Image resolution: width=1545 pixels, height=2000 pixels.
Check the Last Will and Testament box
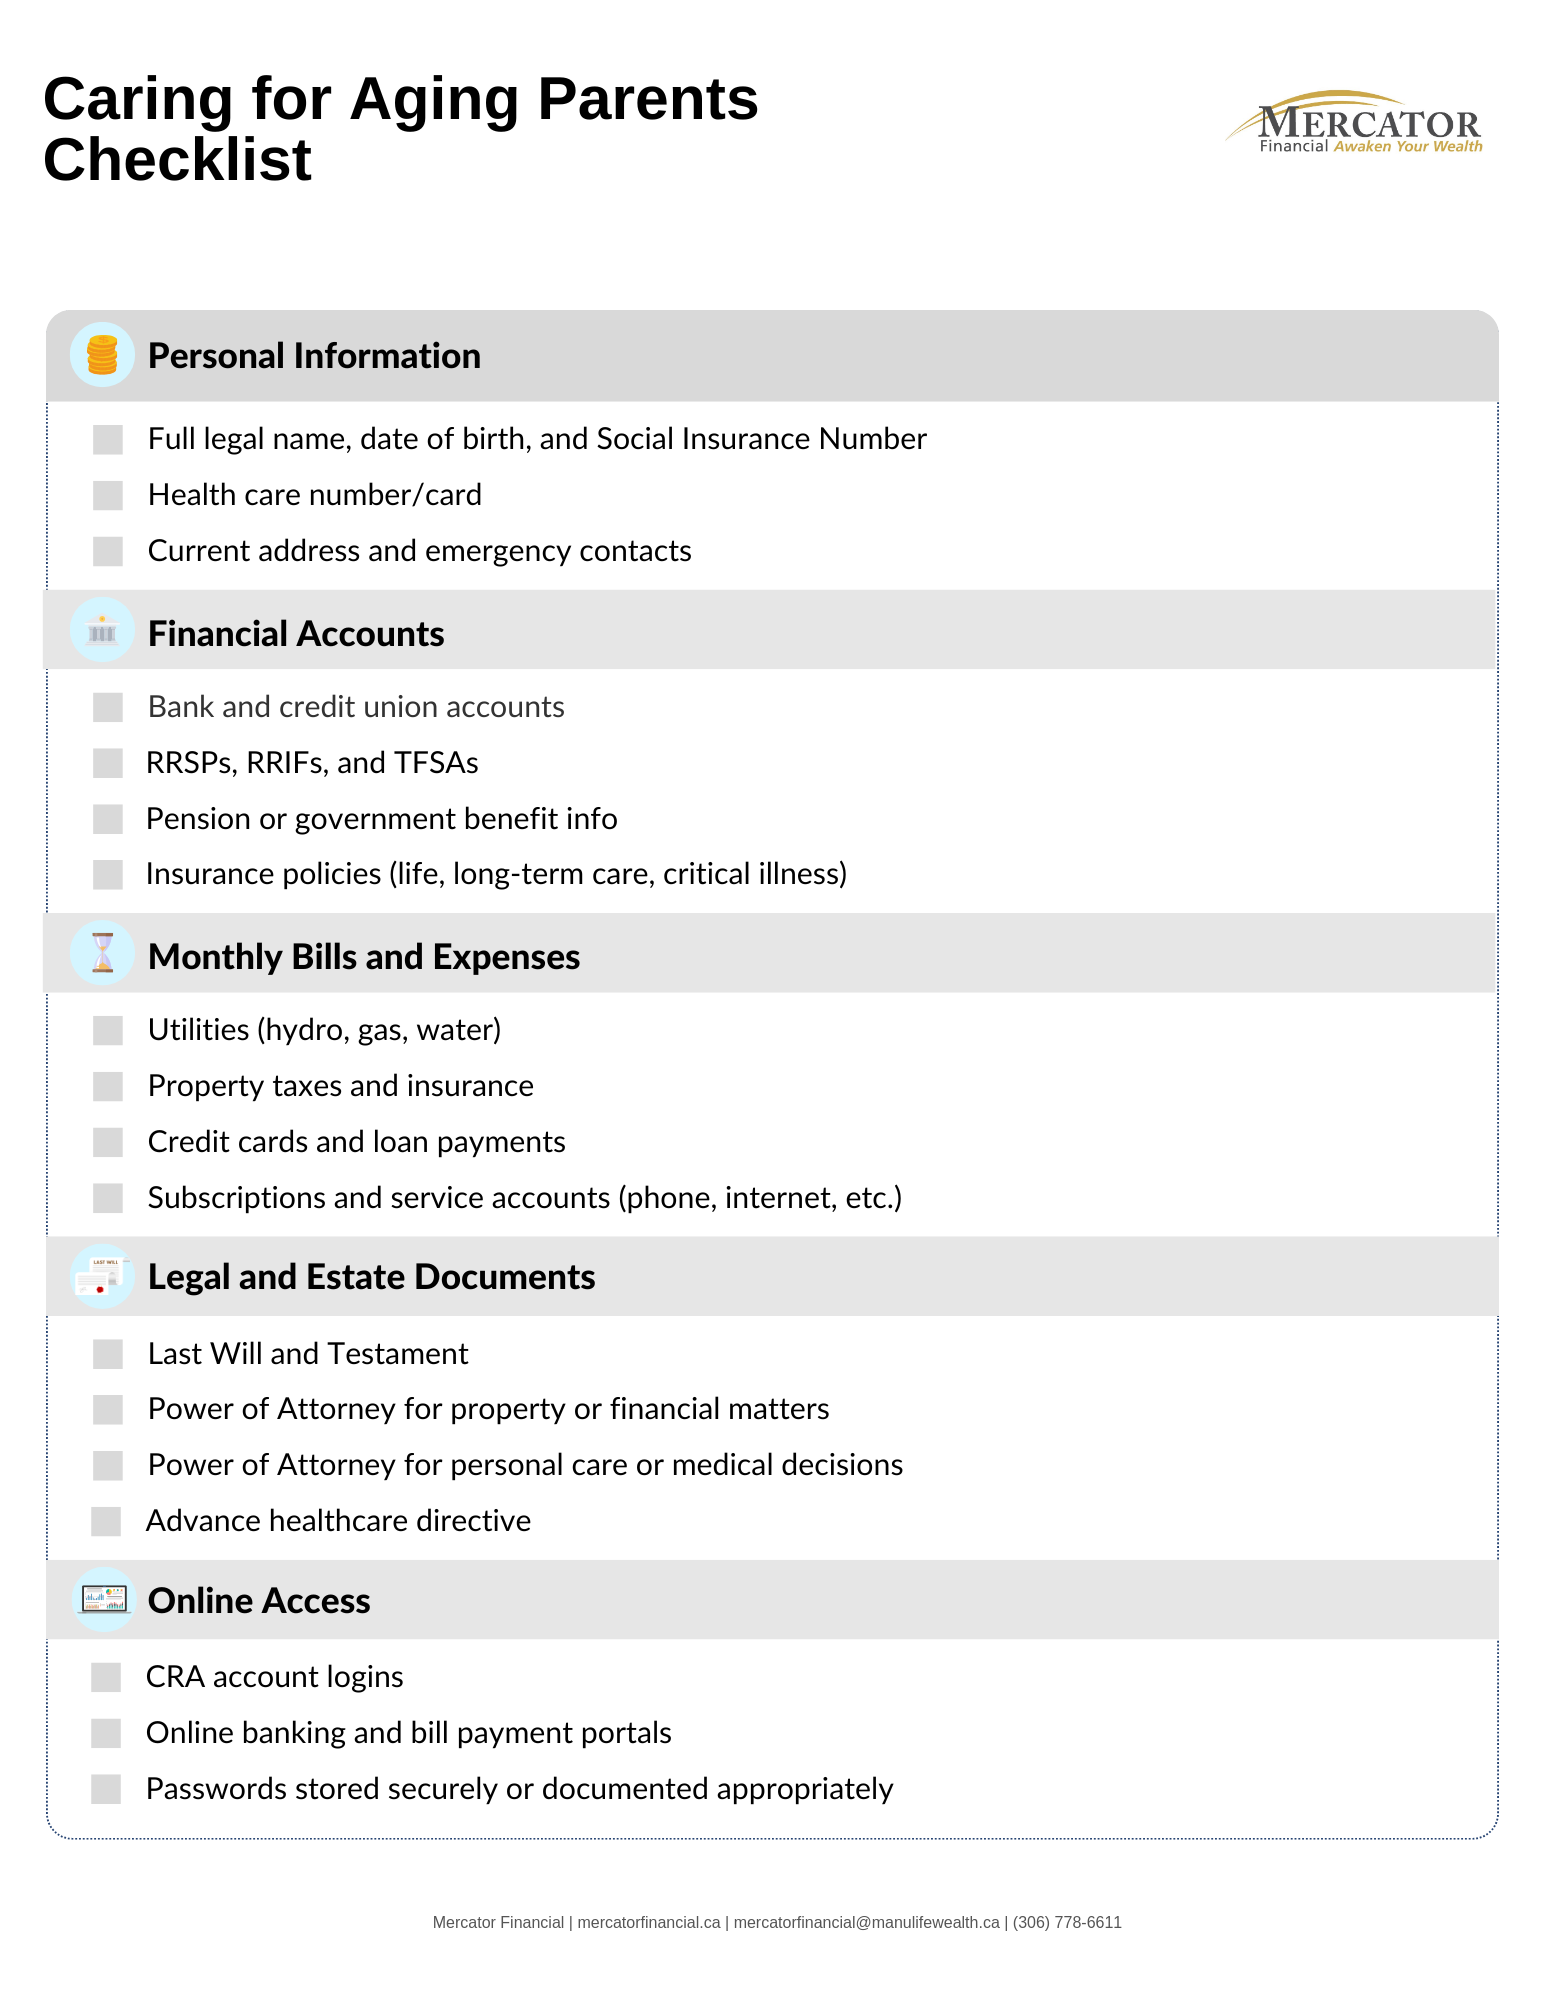(x=108, y=1354)
